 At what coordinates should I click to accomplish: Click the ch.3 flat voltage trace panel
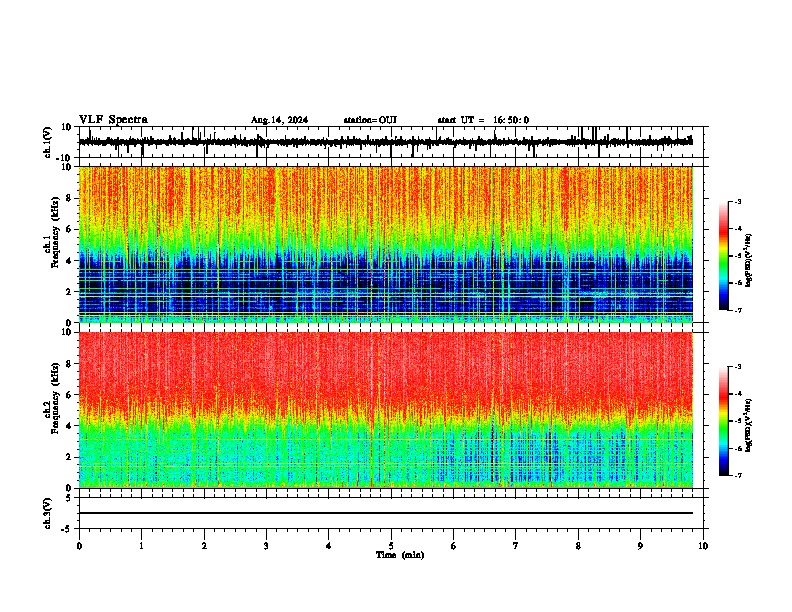tap(390, 513)
